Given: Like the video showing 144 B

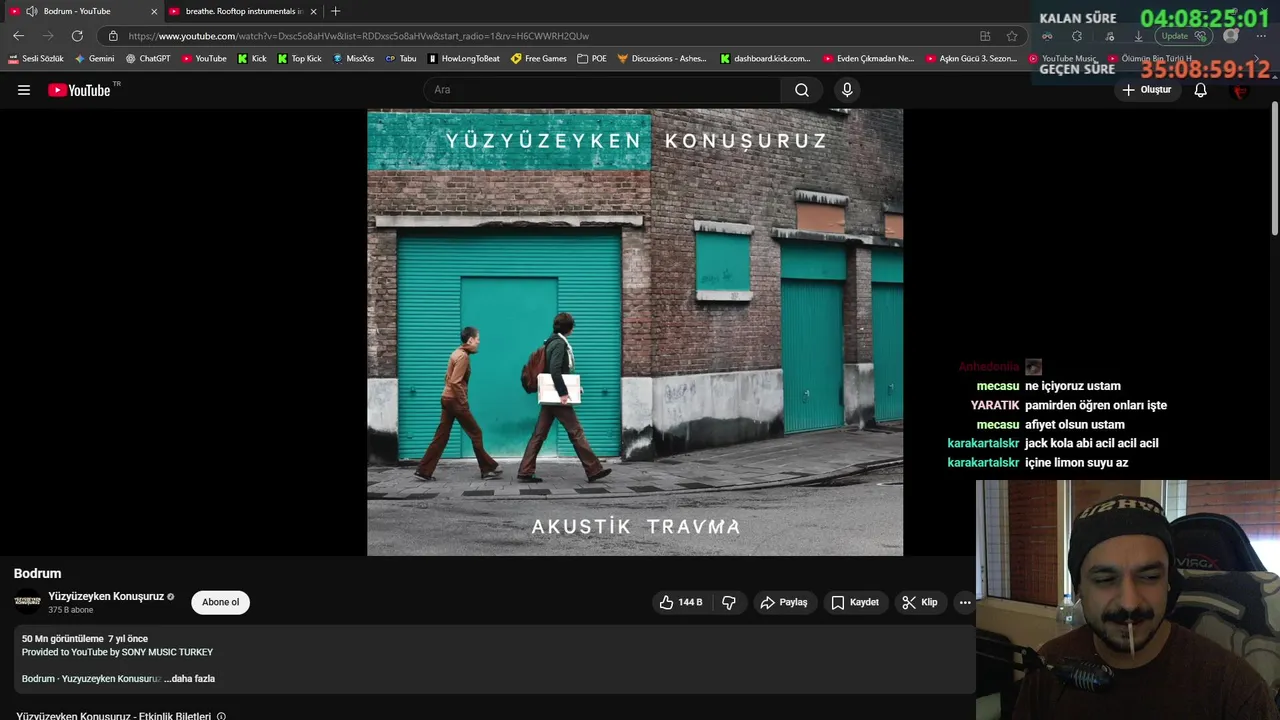Looking at the screenshot, I should click(x=681, y=602).
